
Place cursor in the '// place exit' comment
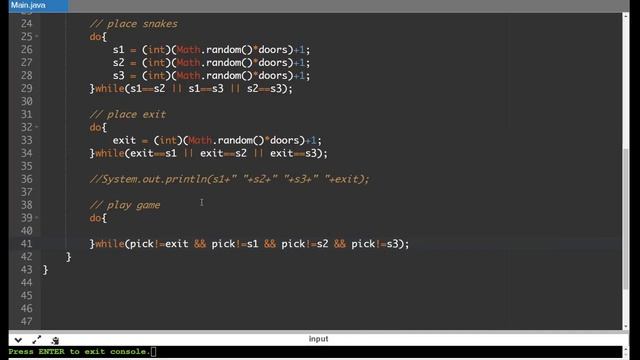128,114
